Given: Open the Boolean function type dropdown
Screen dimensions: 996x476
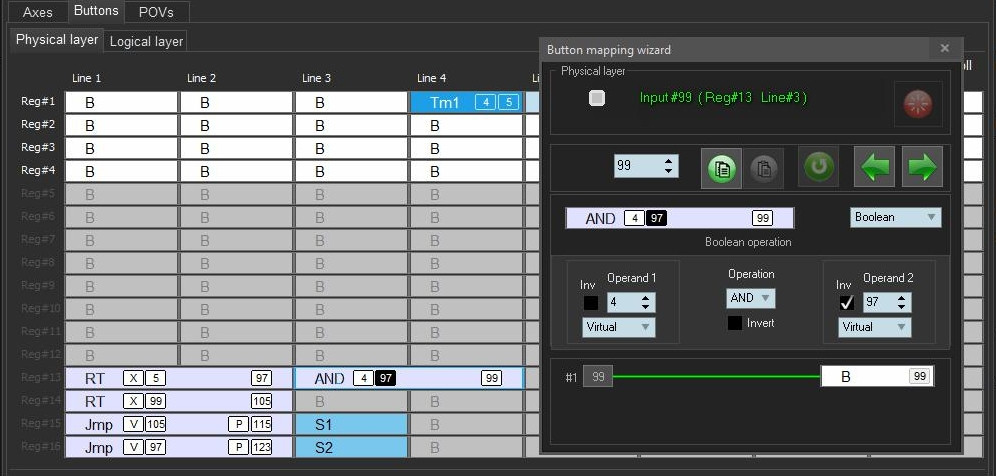Looking at the screenshot, I should pos(896,217).
